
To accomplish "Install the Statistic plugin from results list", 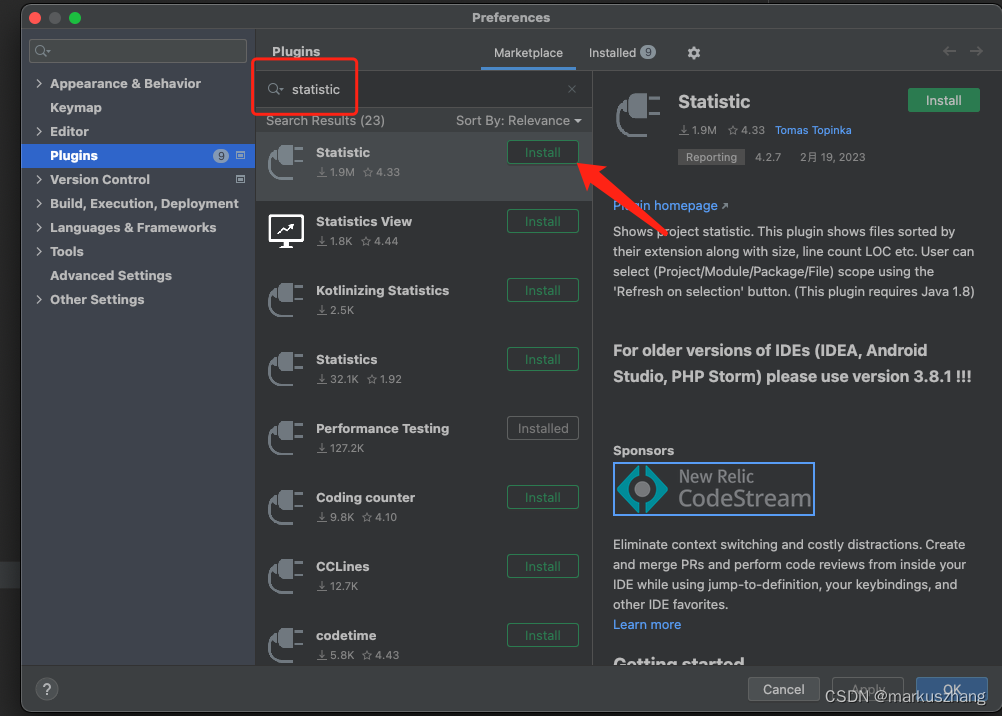I will point(543,152).
